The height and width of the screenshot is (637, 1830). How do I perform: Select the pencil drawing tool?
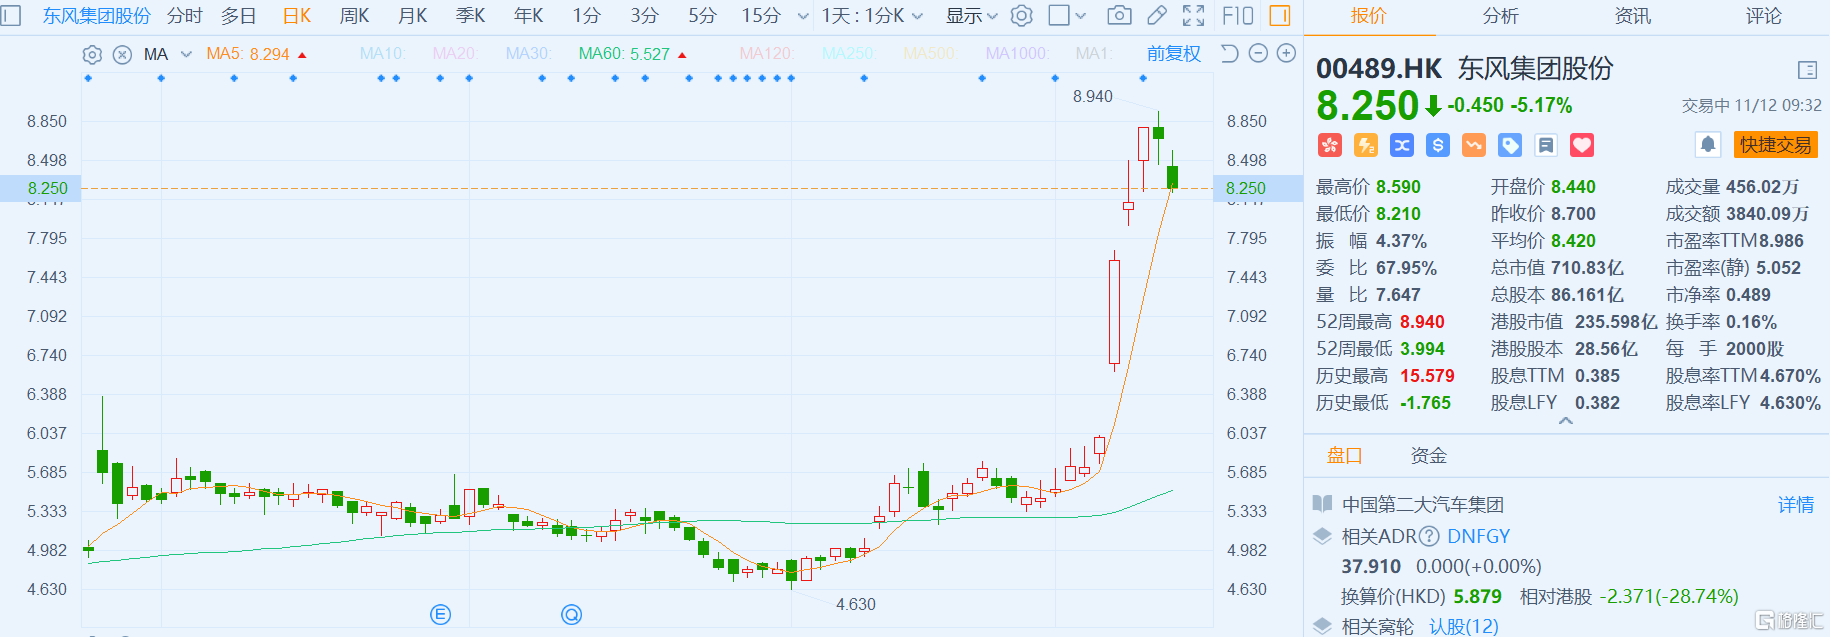(x=1157, y=16)
